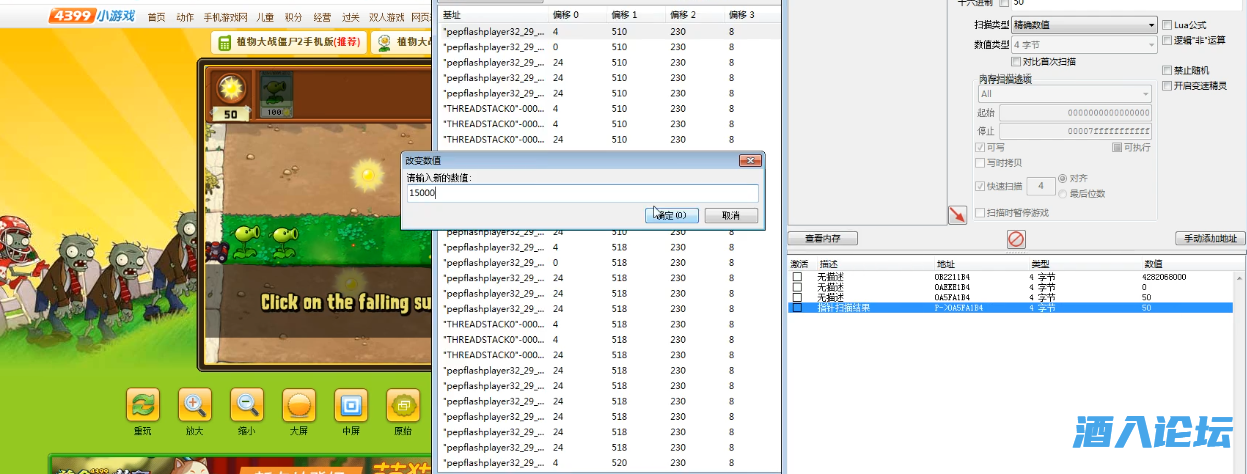Image resolution: width=1247 pixels, height=474 pixels.
Task: Enable the Lua公式 checkbox
Action: pyautogui.click(x=1167, y=24)
